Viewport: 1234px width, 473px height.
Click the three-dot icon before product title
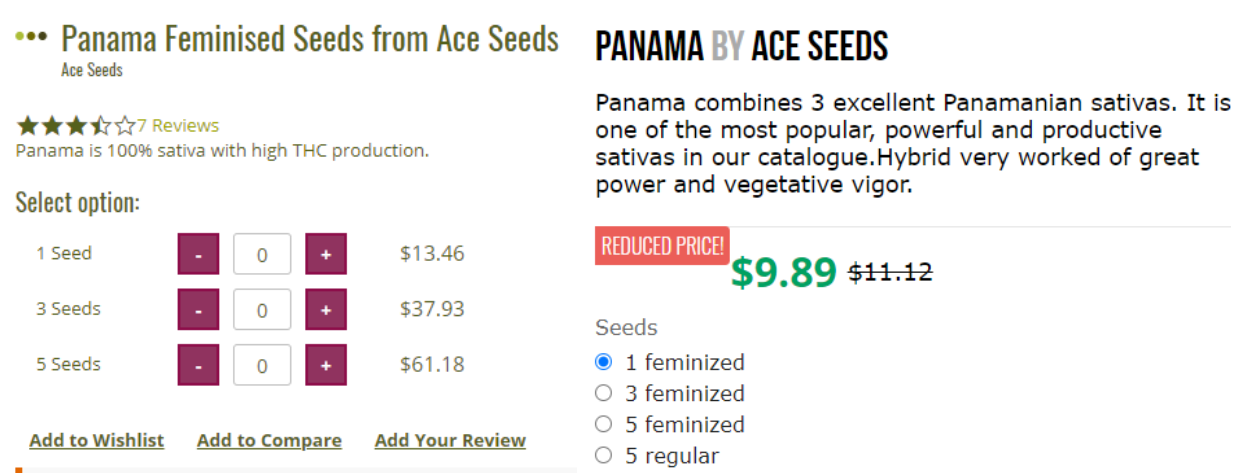coord(32,37)
